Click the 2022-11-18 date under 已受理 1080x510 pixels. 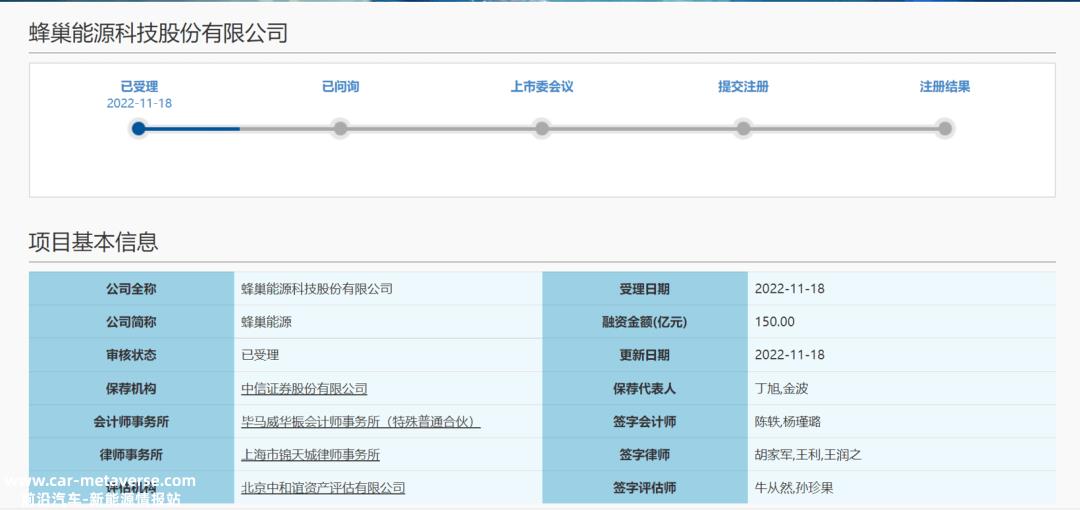coord(139,103)
